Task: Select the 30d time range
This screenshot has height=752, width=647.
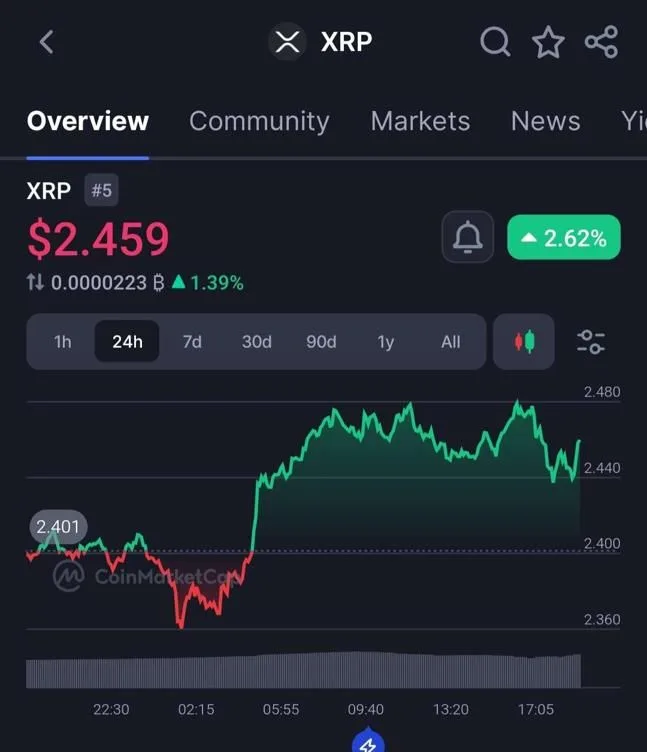Action: click(257, 342)
